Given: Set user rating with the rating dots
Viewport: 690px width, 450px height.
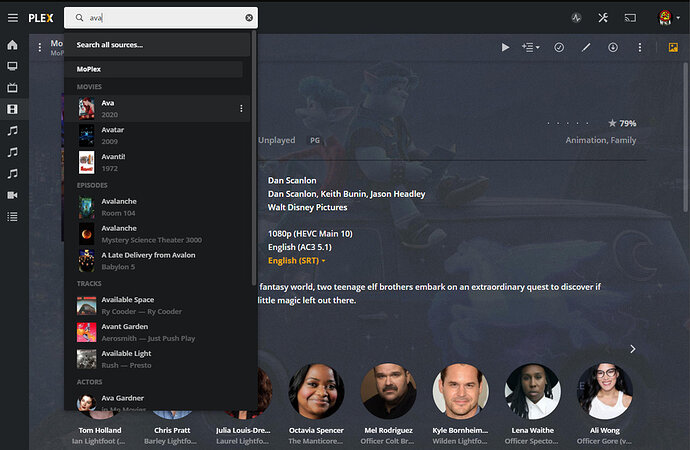Looking at the screenshot, I should click(569, 123).
